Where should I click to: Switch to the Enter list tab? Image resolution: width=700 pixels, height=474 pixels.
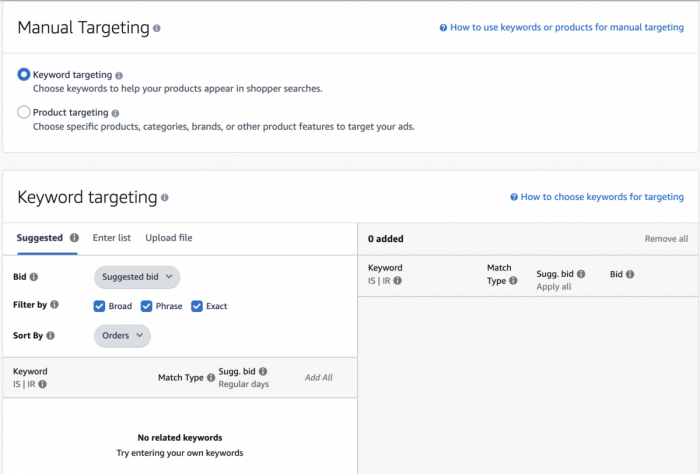tap(112, 238)
